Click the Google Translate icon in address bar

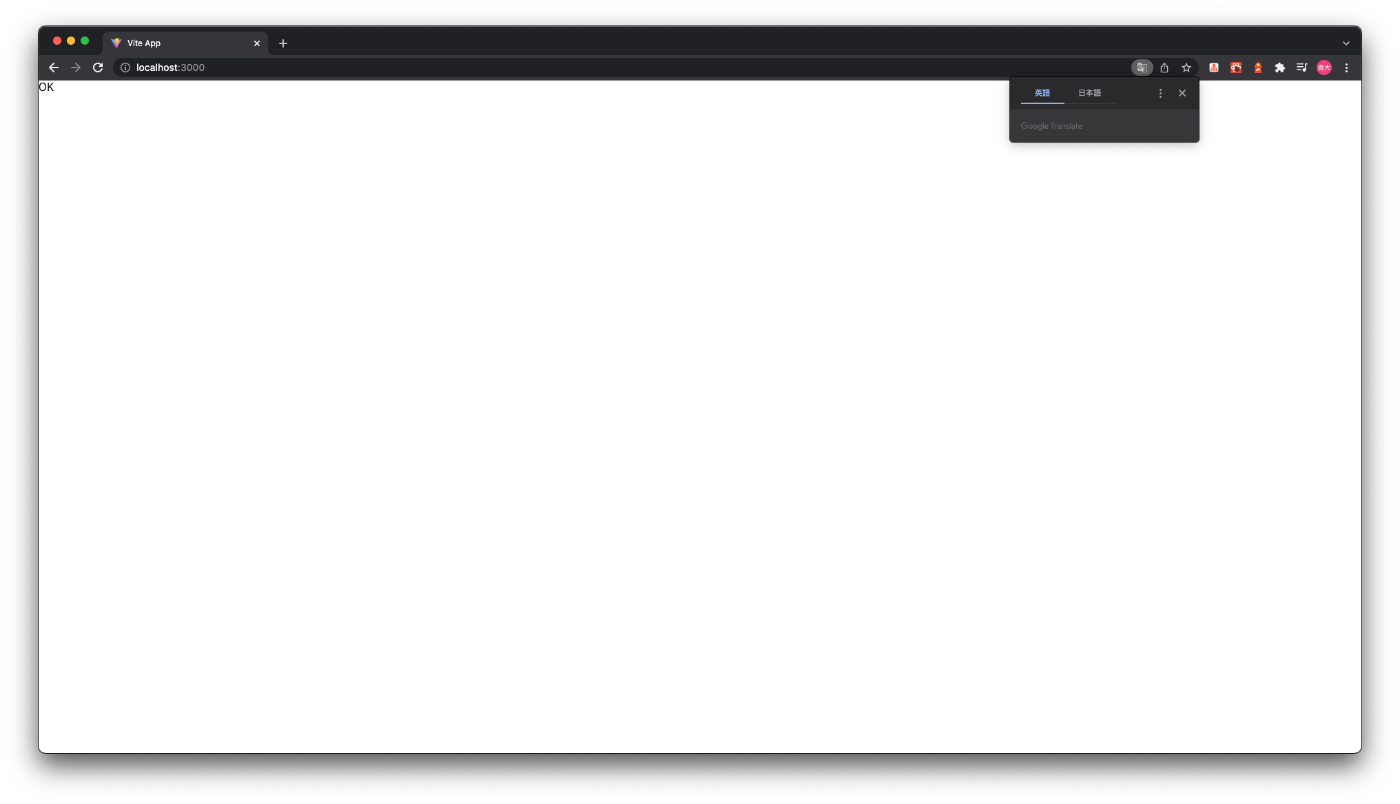[x=1142, y=68]
